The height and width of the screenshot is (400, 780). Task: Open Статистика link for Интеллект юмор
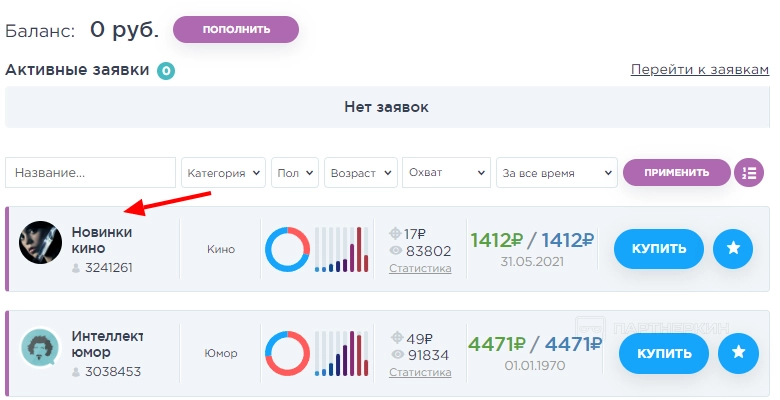420,372
